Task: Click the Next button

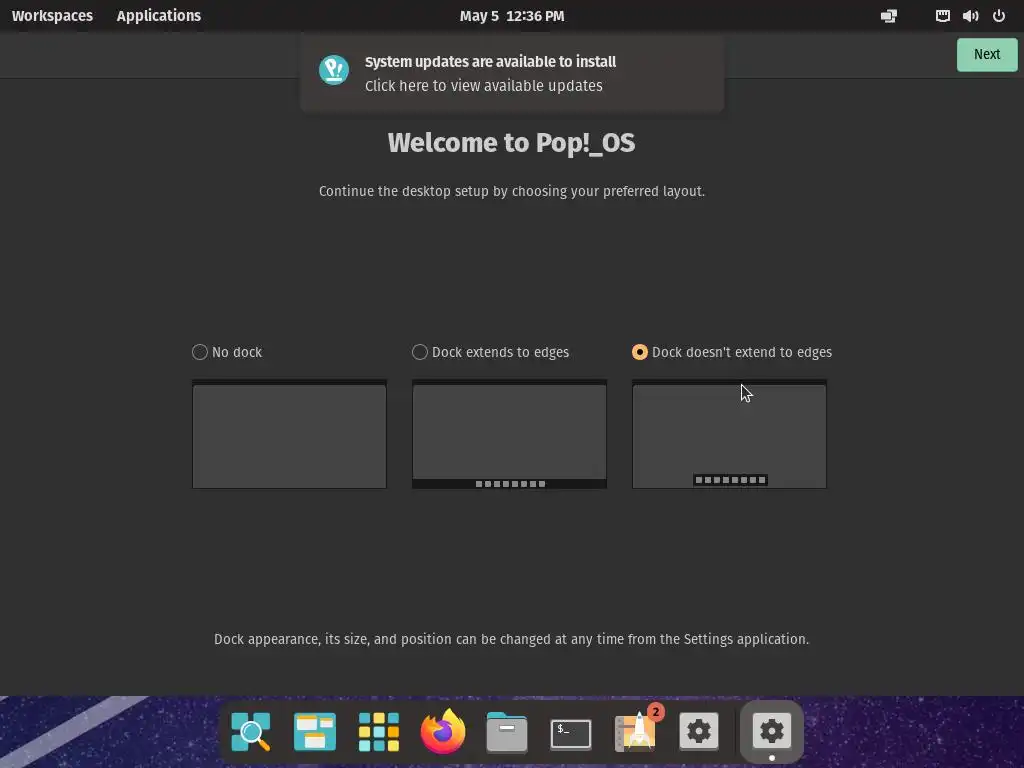Action: [x=987, y=54]
